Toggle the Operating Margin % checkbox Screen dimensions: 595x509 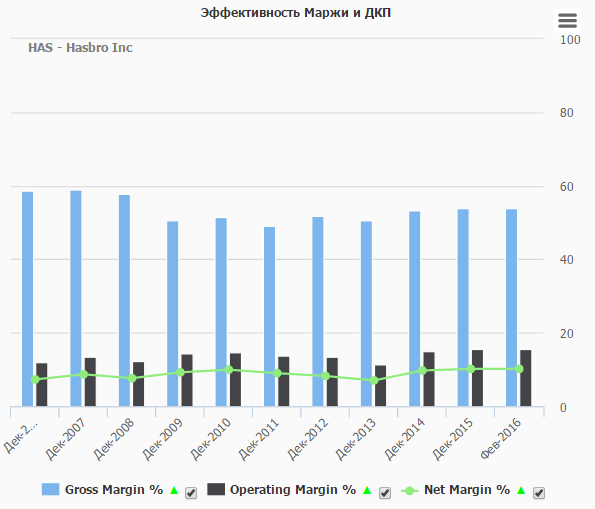pyautogui.click(x=385, y=493)
